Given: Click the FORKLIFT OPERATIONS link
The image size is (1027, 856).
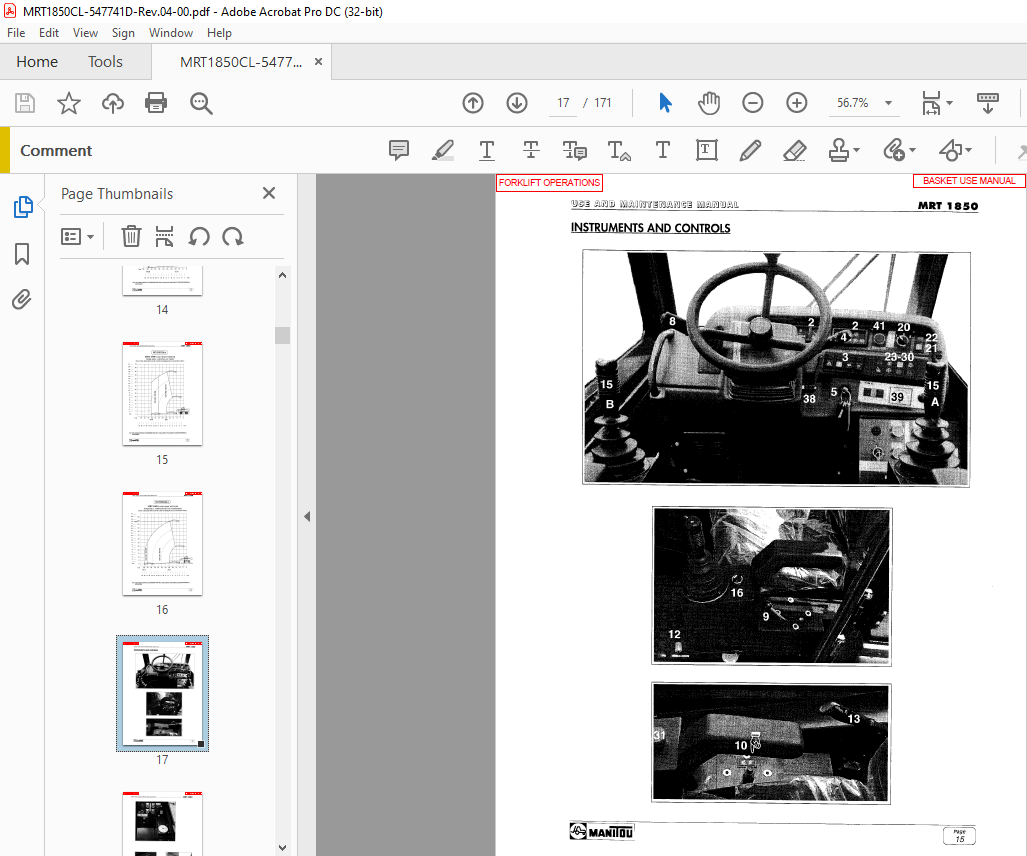Looking at the screenshot, I should coord(549,183).
